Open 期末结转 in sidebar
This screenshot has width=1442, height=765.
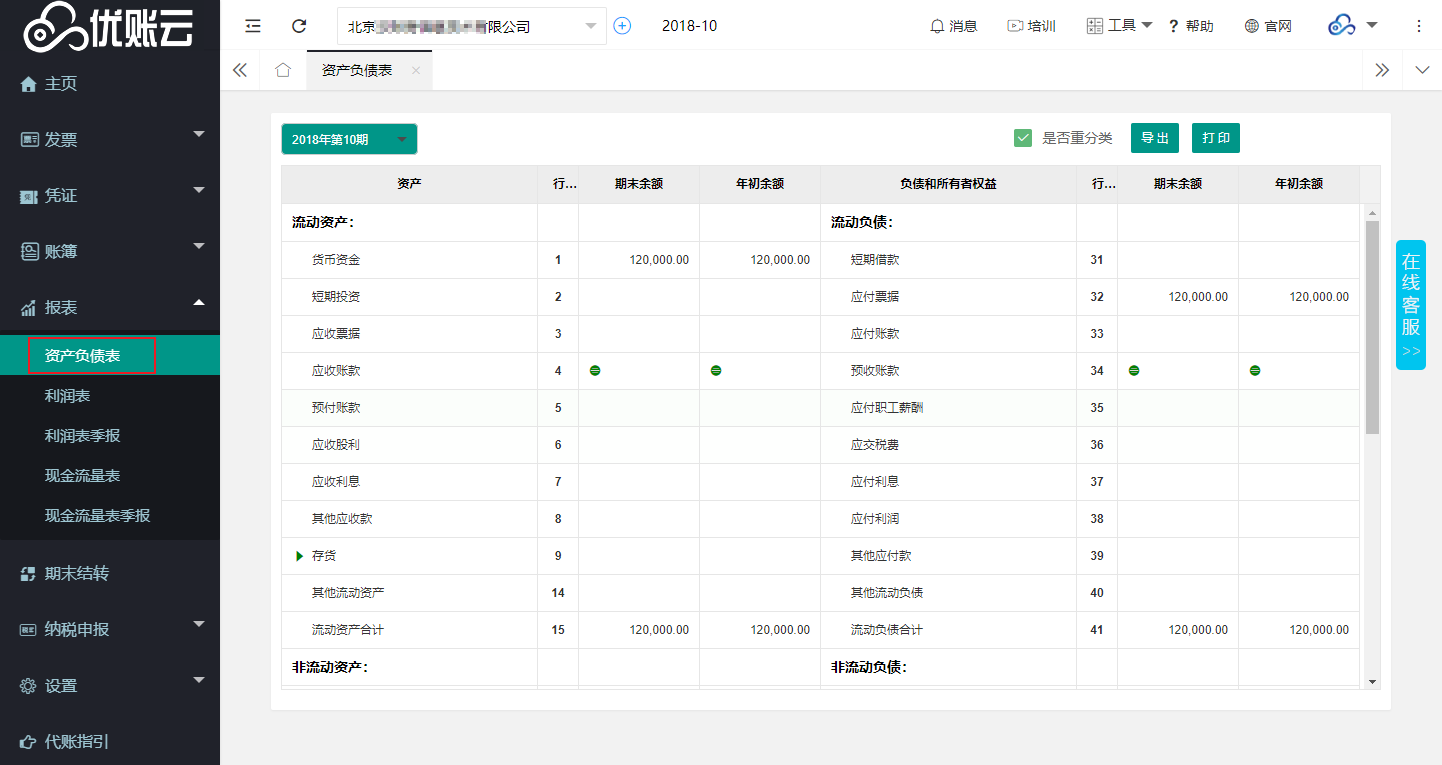(110, 573)
